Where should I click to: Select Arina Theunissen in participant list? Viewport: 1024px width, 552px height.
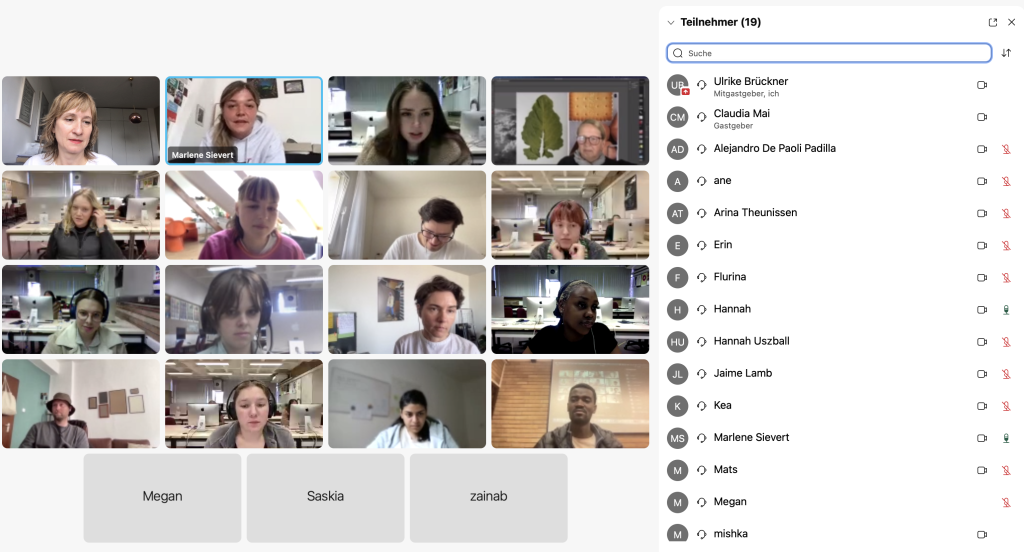841,213
